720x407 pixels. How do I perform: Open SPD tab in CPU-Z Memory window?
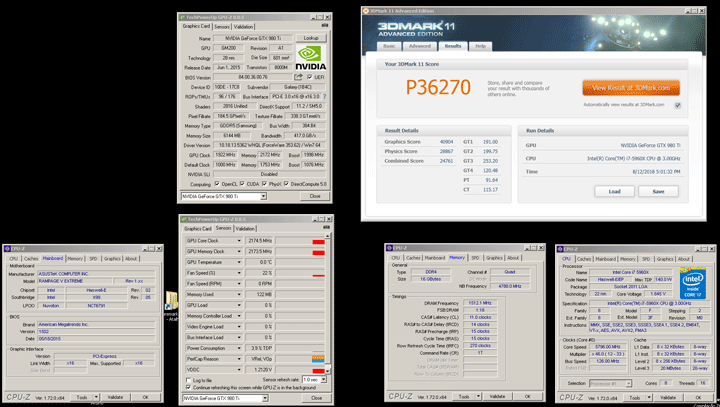[x=475, y=258]
